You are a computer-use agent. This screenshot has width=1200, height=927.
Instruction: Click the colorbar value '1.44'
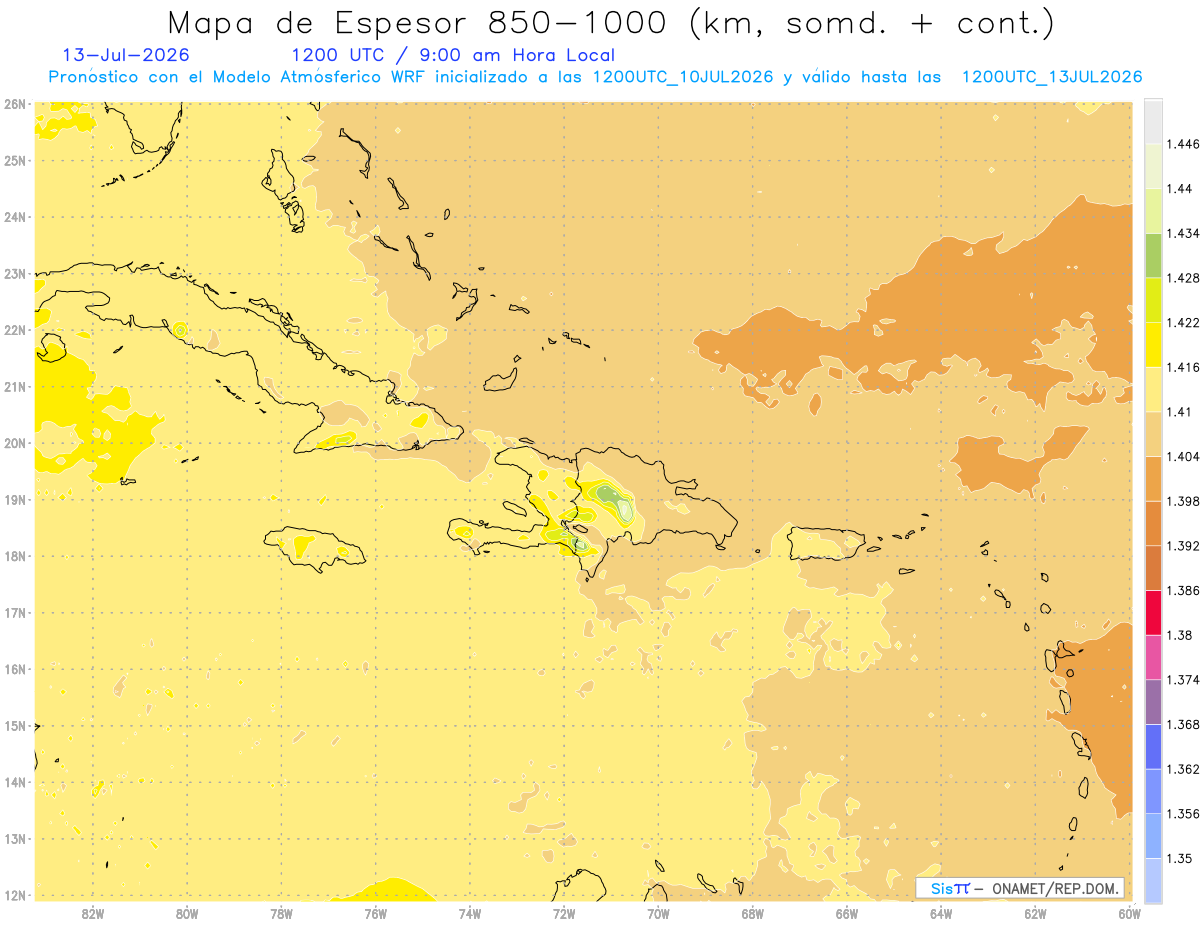1180,189
